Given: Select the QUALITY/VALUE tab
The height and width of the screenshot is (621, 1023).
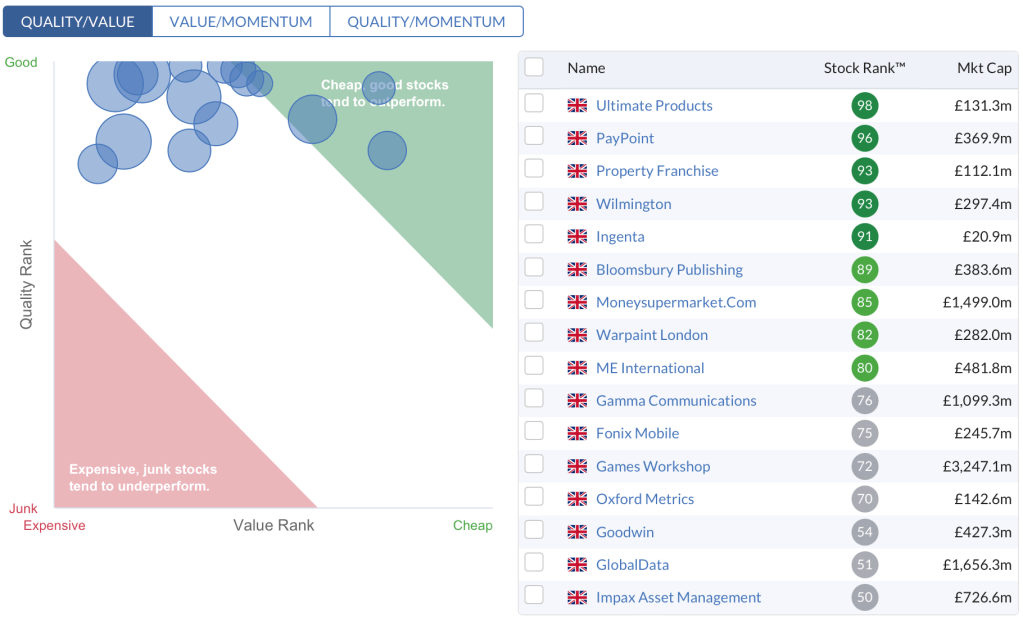Looking at the screenshot, I should 78,21.
